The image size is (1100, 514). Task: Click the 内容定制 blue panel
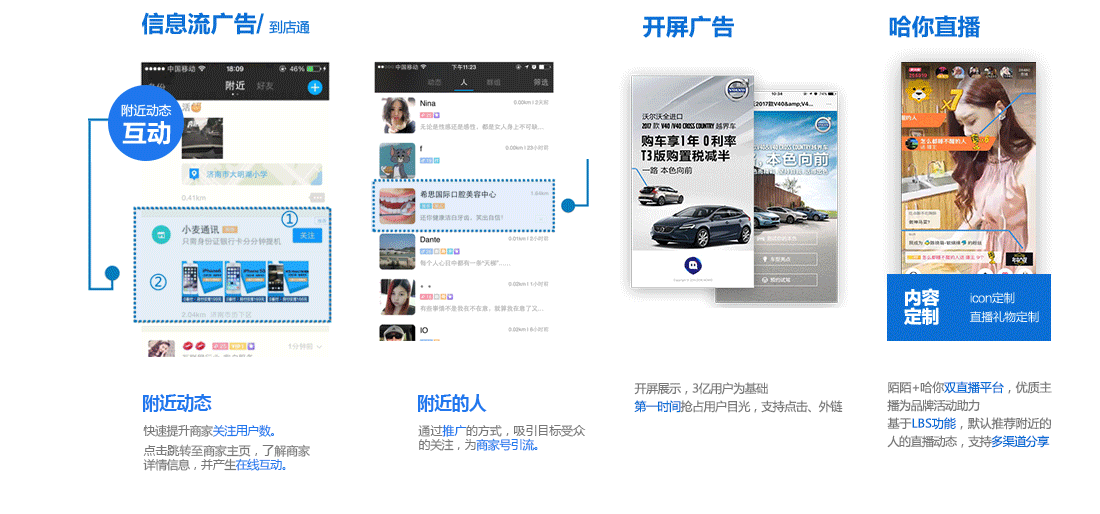point(968,307)
